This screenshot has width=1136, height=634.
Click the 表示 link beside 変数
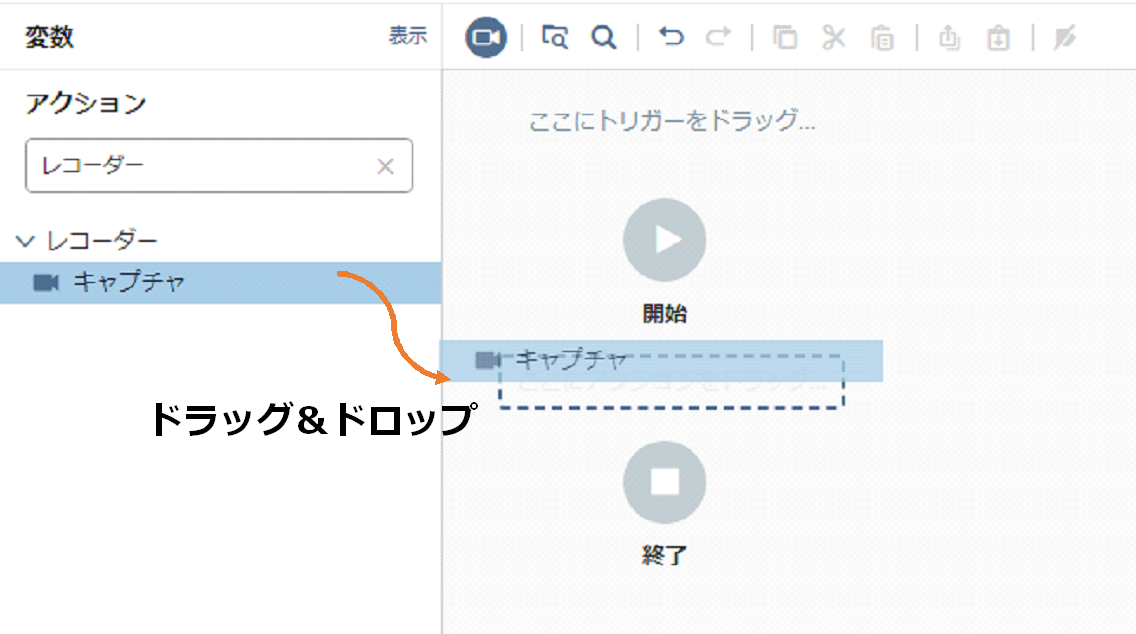click(408, 36)
